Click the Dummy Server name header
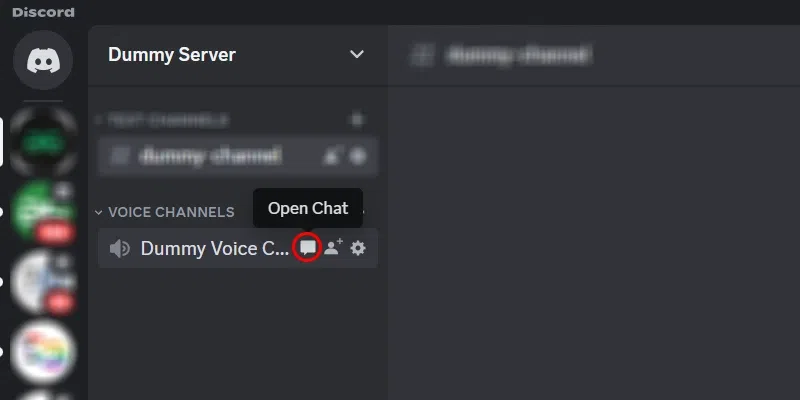Viewport: 800px width, 400px height. pos(172,55)
